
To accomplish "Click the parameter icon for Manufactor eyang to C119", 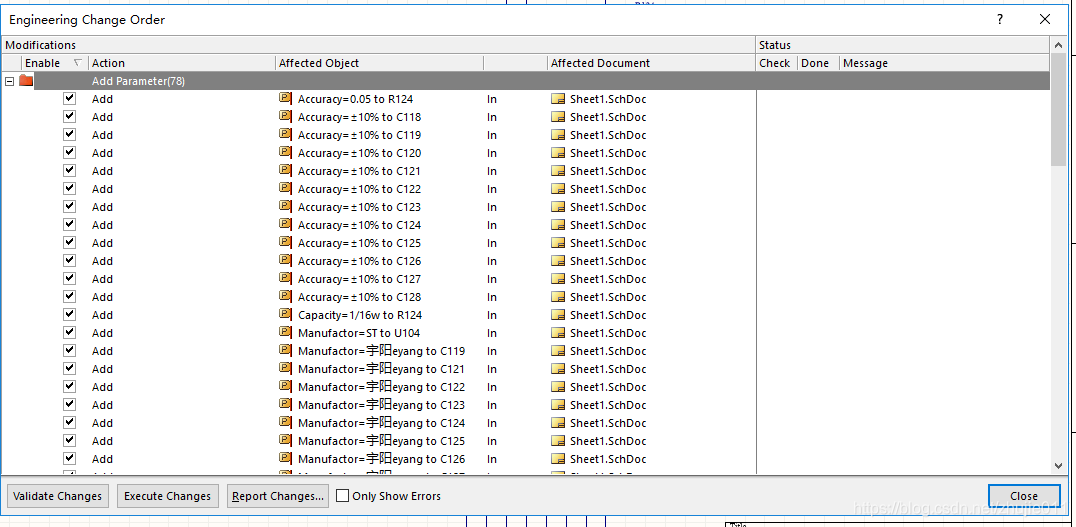I will [285, 351].
